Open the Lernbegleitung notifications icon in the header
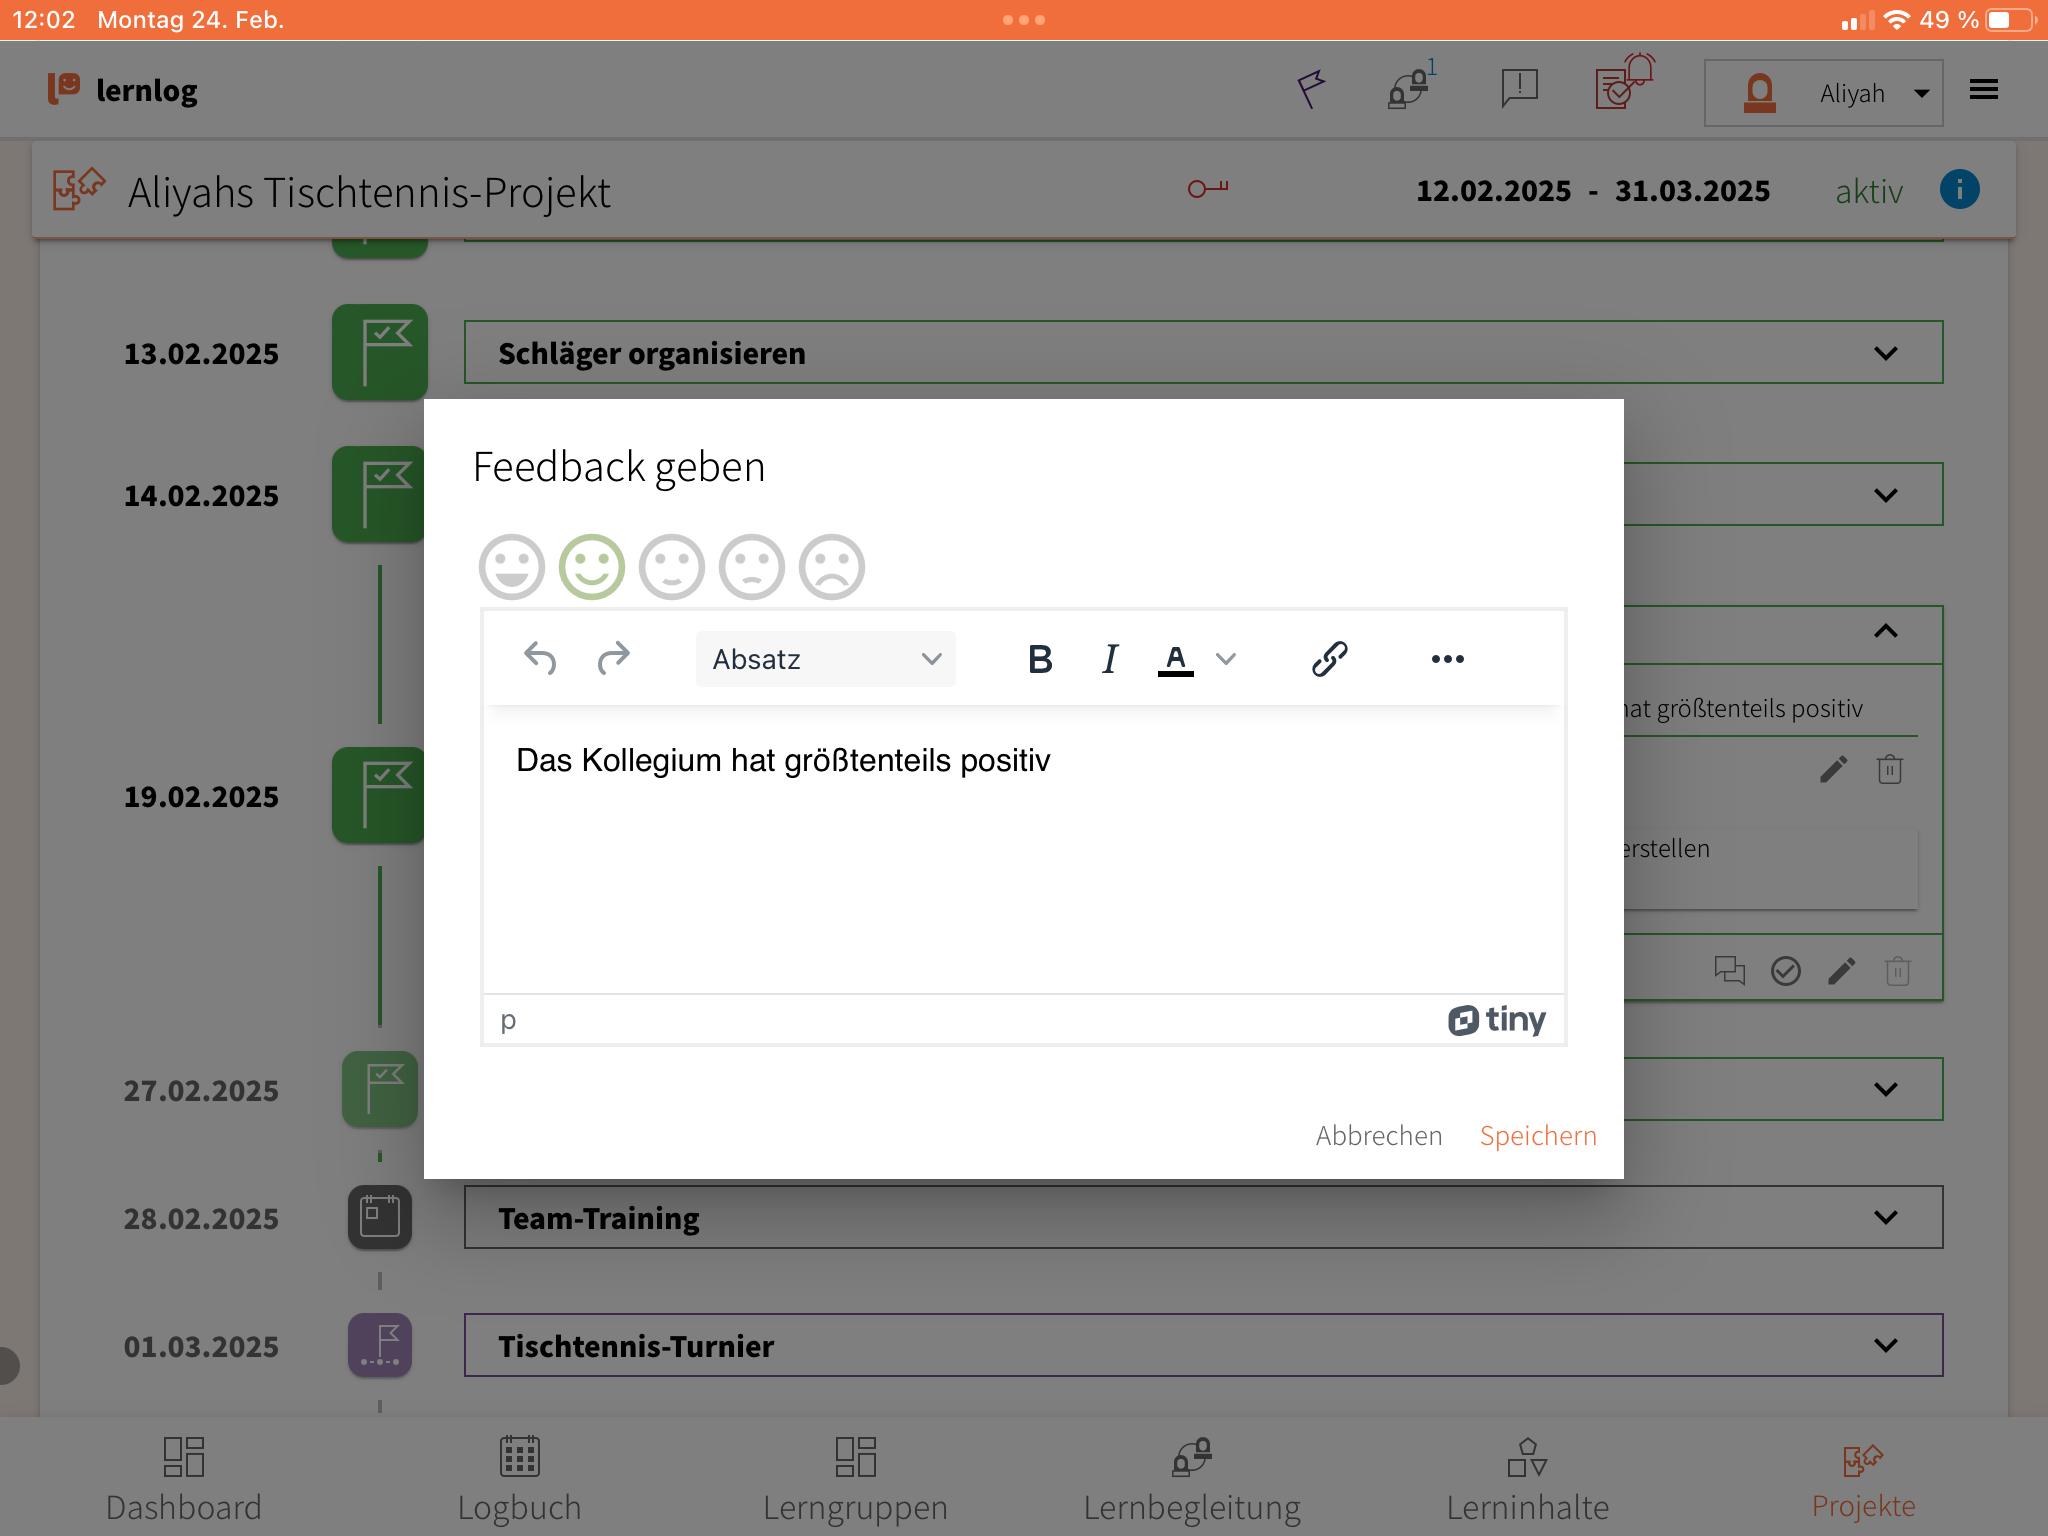2048x1536 pixels. coord(1411,87)
